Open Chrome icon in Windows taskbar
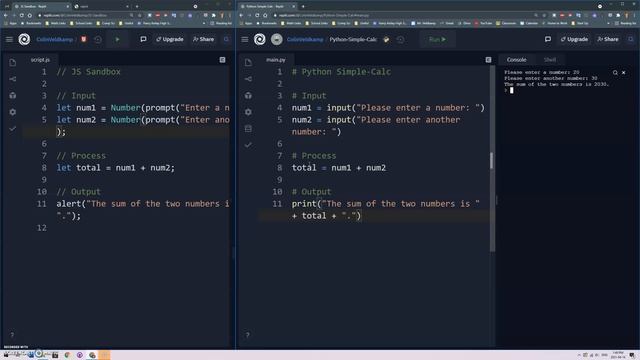640x360 pixels. tap(67, 355)
